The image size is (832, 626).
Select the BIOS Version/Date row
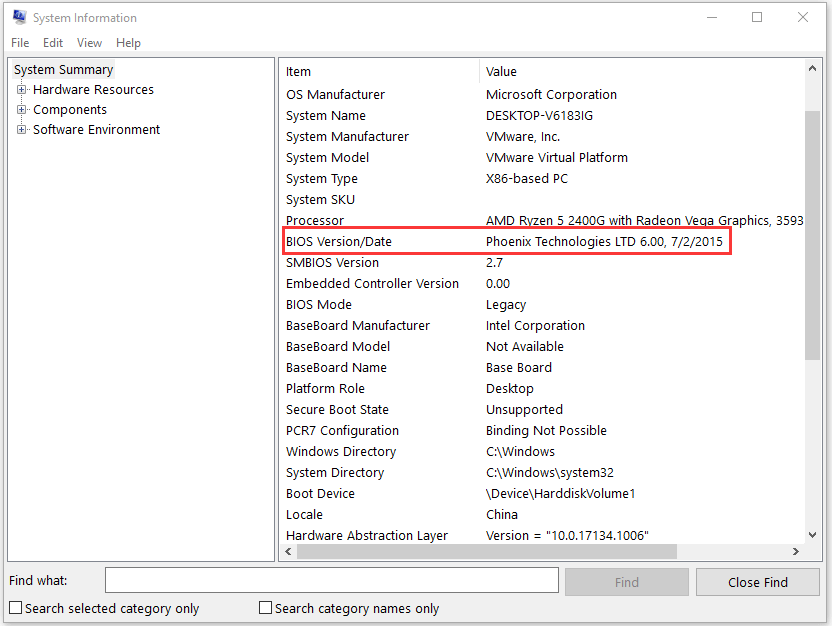(542, 242)
